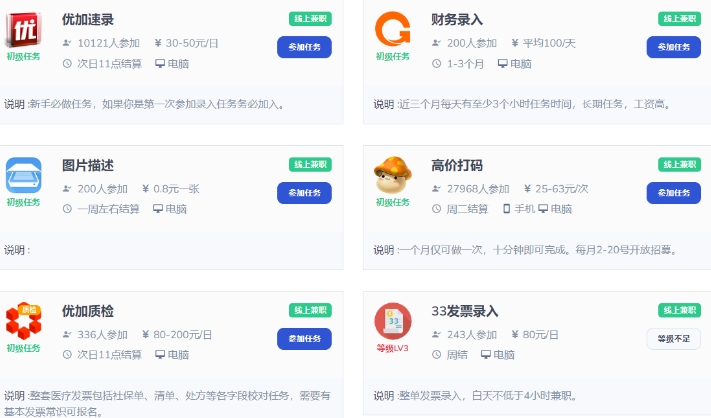Click the participants icon beside 243人参加
This screenshot has width=711, height=418.
[436, 335]
